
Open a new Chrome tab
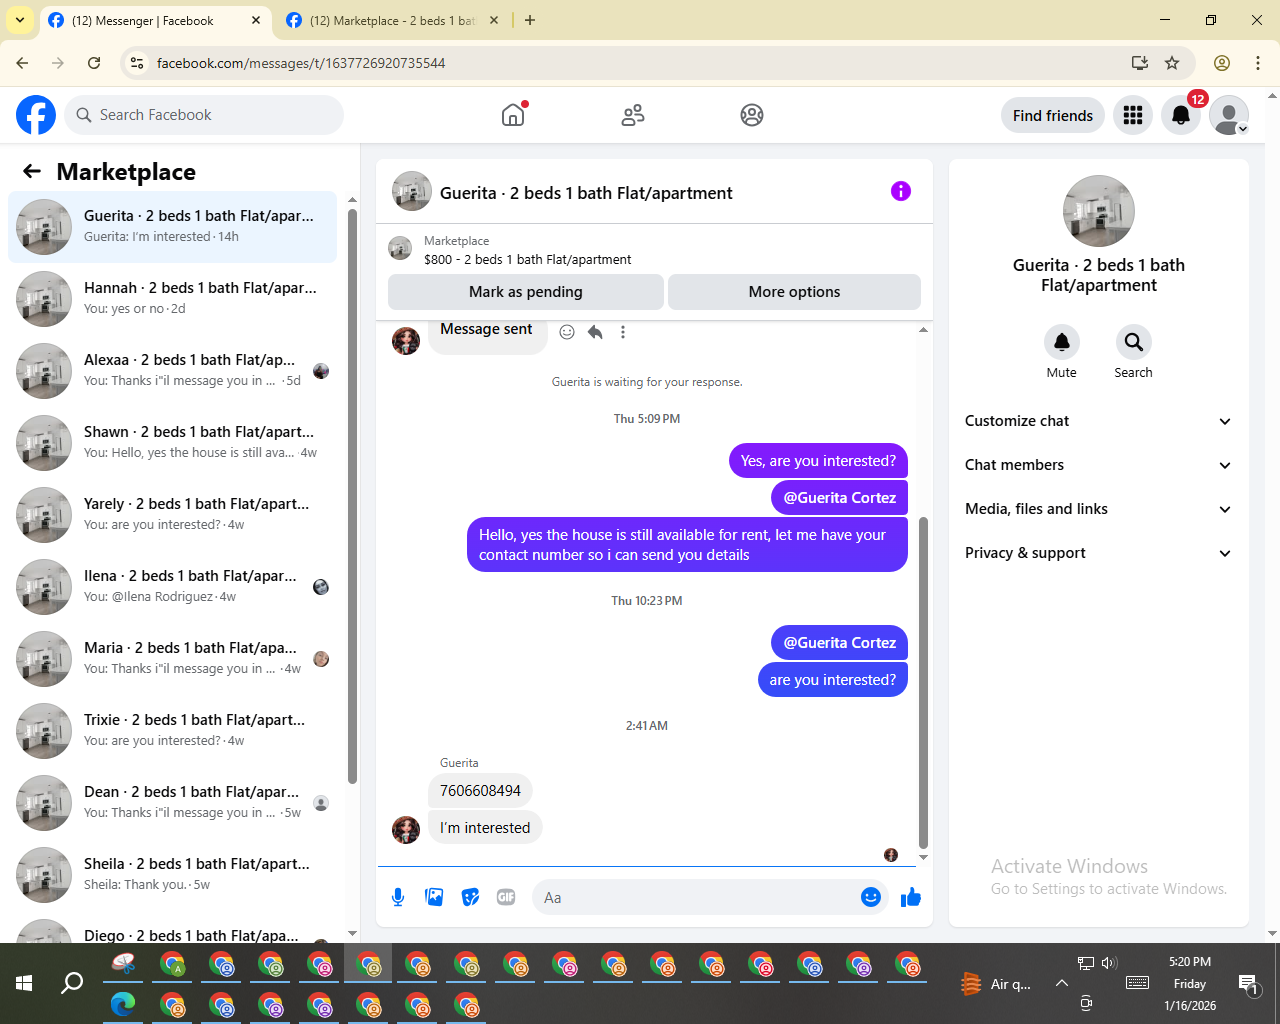tap(530, 20)
